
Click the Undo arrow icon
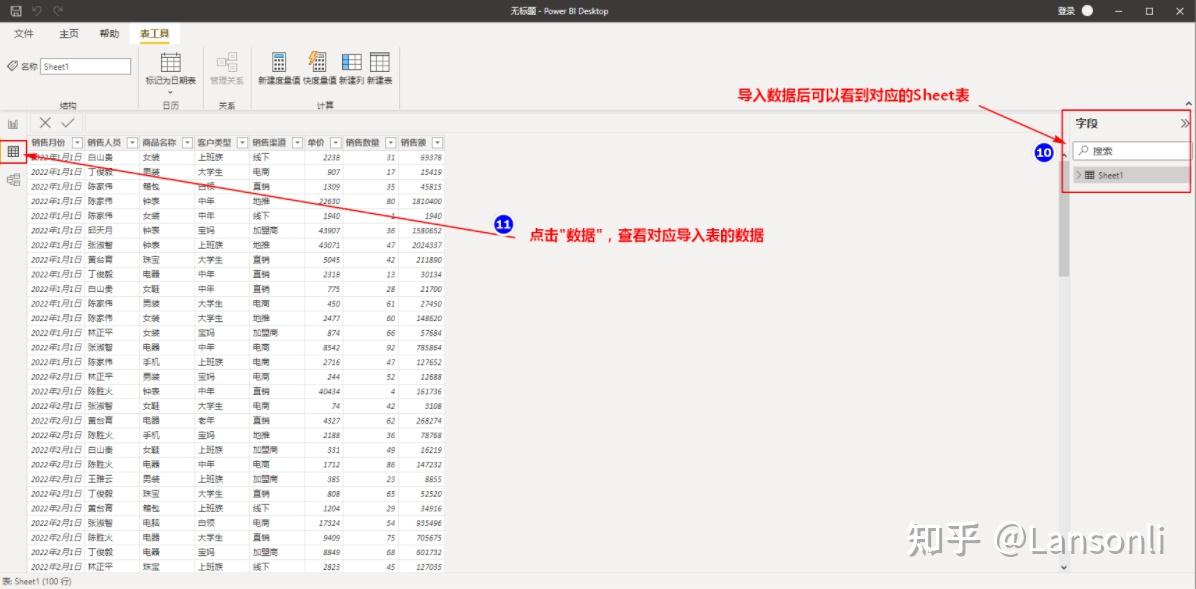(x=37, y=11)
